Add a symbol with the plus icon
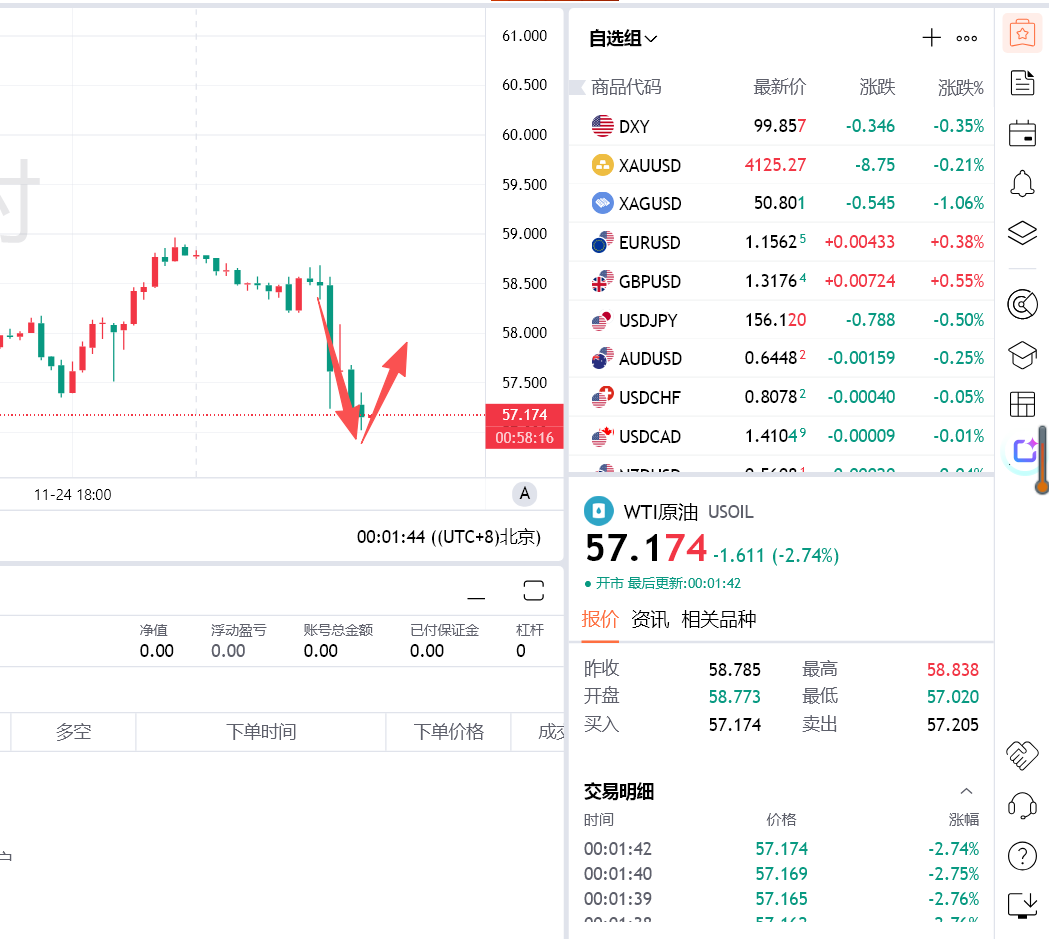Screen dimensions: 1049x939 pyautogui.click(x=931, y=38)
